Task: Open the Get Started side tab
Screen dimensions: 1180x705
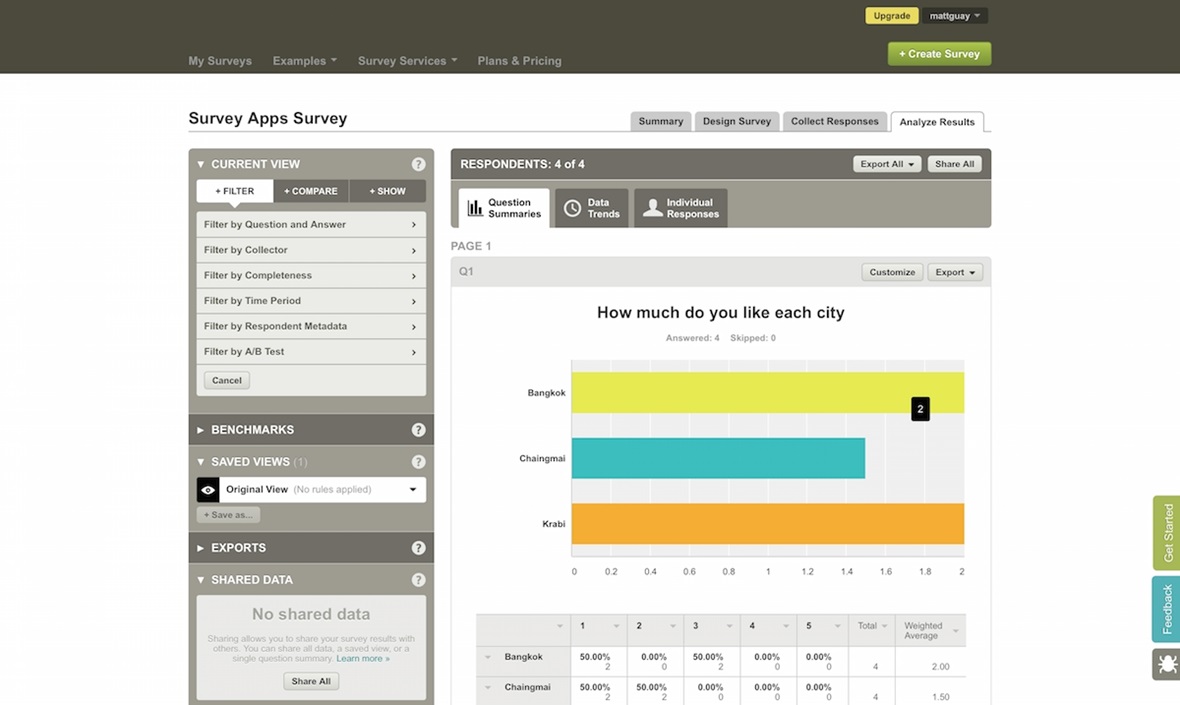Action: coord(1166,533)
